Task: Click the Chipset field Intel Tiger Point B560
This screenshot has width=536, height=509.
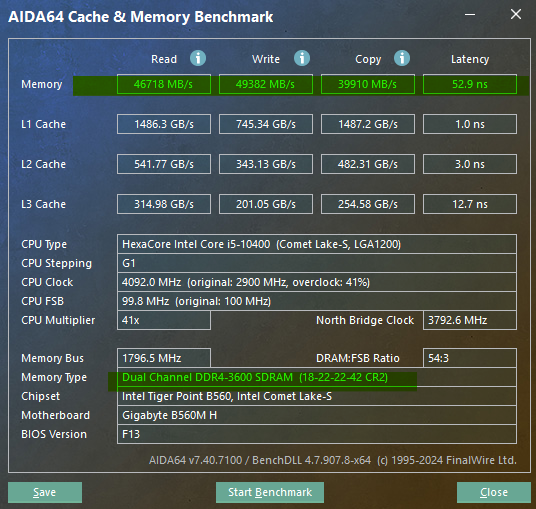Action: 317,396
